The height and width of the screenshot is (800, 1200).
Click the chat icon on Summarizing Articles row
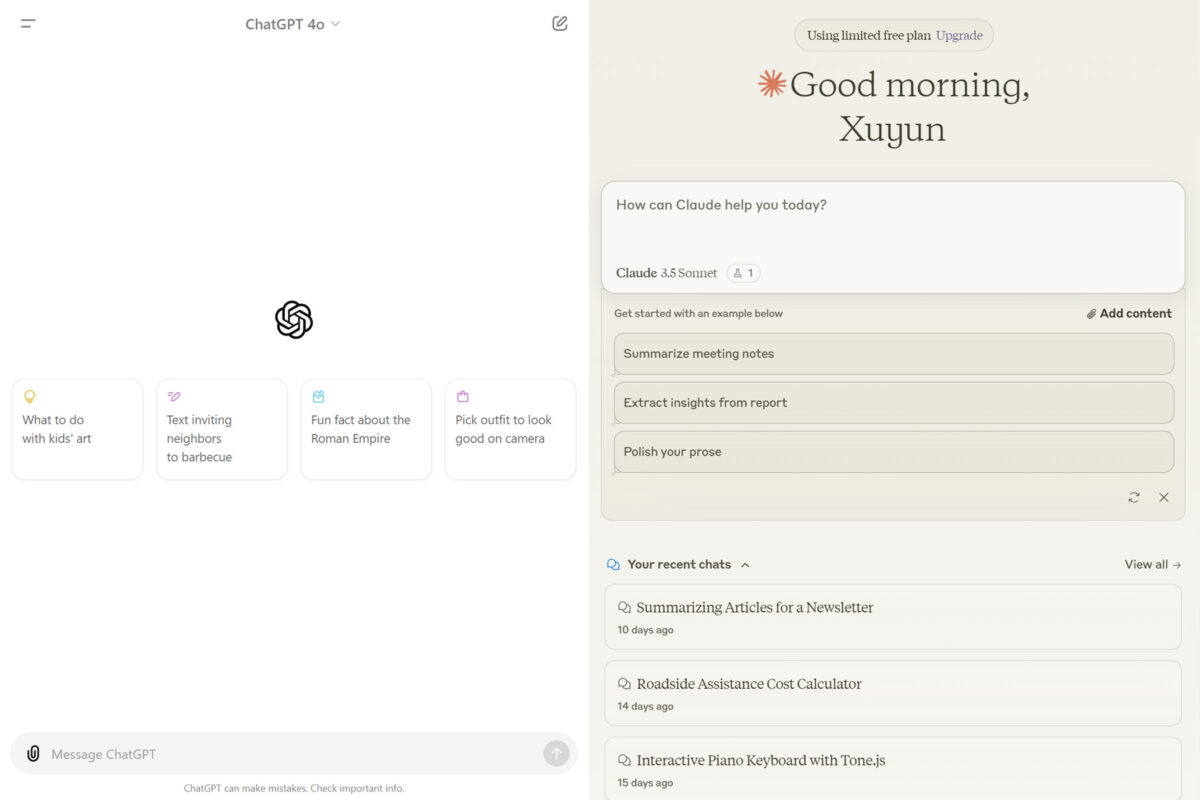624,607
